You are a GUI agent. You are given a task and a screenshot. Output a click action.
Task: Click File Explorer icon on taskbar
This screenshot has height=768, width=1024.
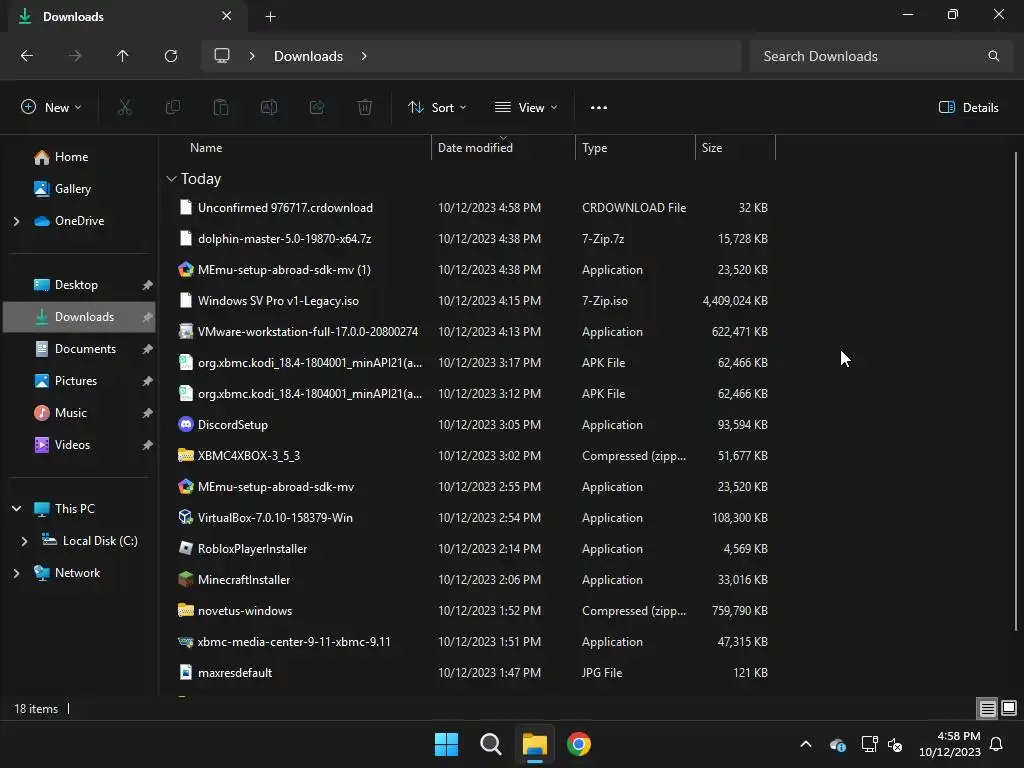click(534, 744)
